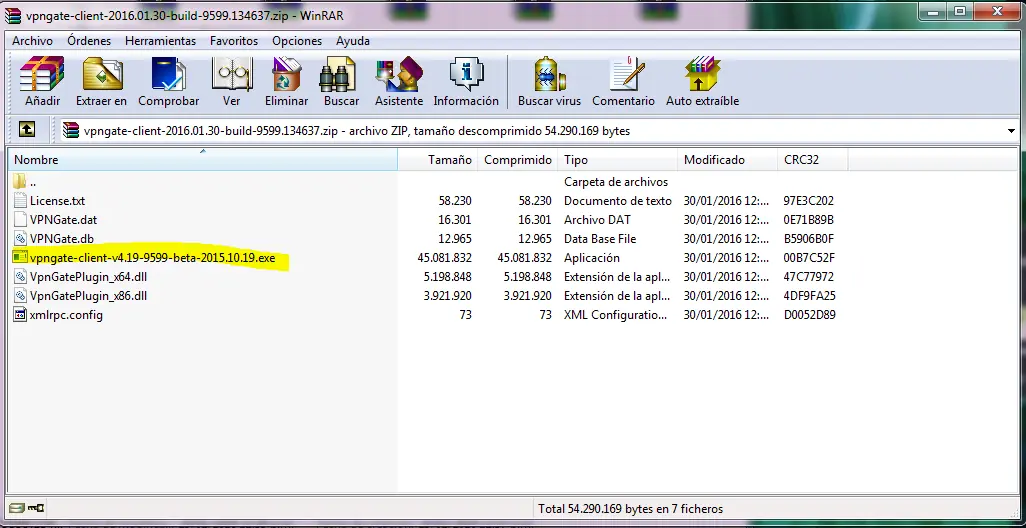The image size is (1026, 528).
Task: Open the Herramientas menu
Action: (x=160, y=41)
